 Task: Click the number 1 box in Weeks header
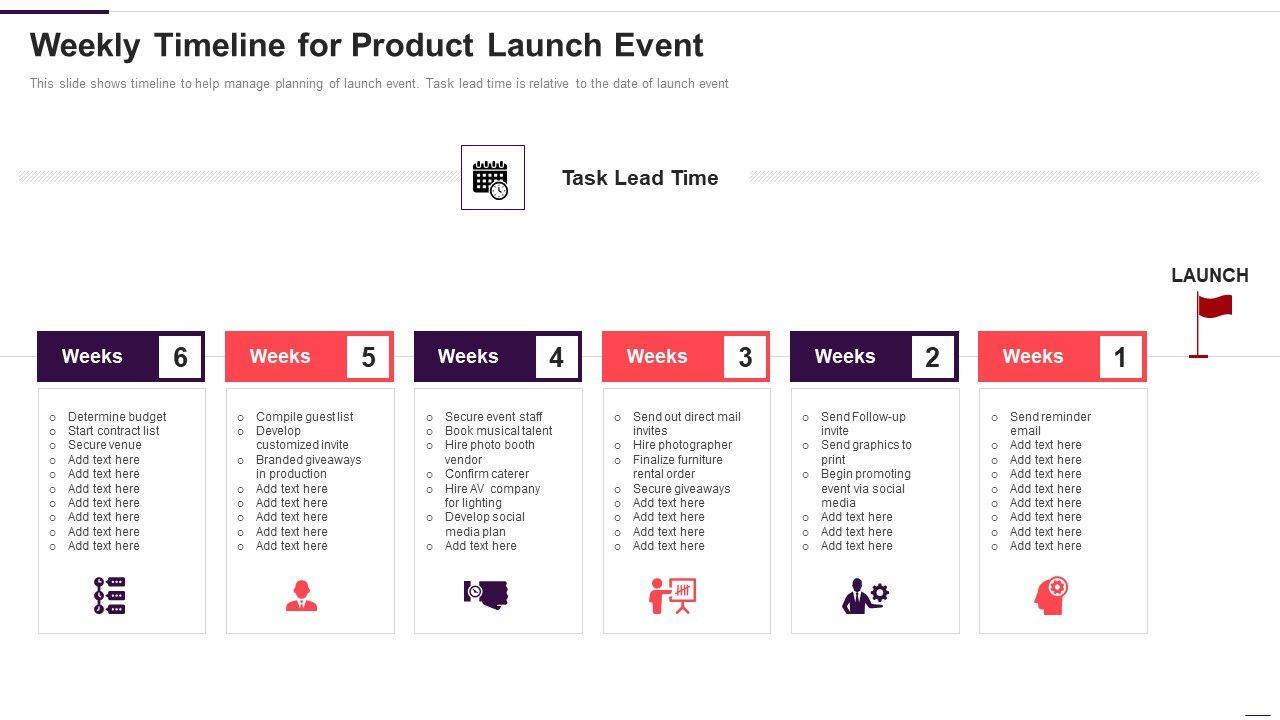pos(1120,357)
